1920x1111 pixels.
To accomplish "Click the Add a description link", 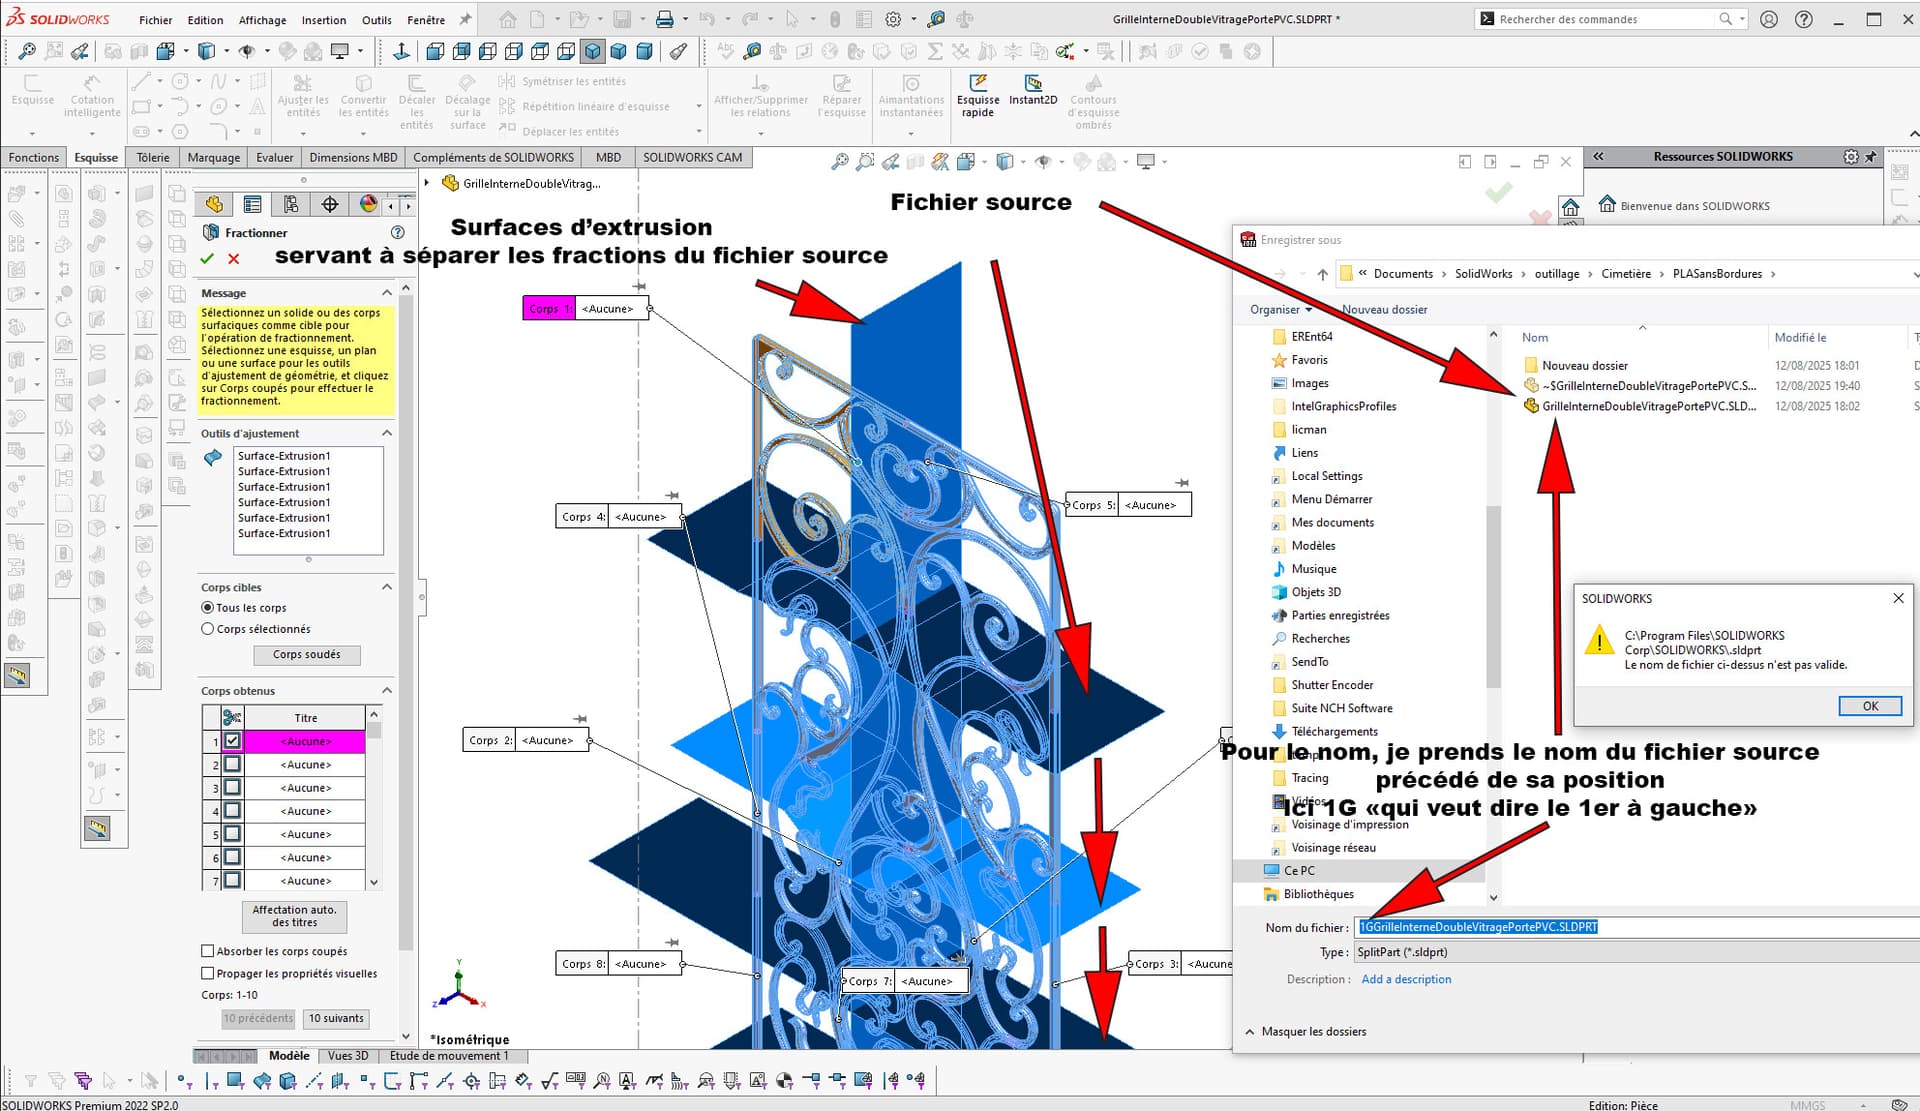I will pos(1406,979).
